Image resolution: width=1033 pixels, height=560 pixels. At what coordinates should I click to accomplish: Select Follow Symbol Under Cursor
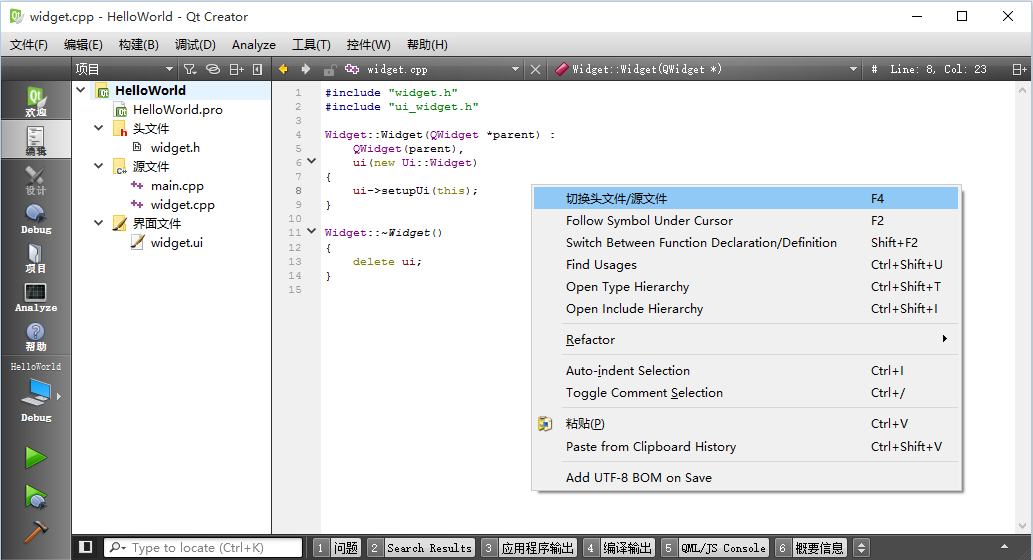pyautogui.click(x=746, y=221)
